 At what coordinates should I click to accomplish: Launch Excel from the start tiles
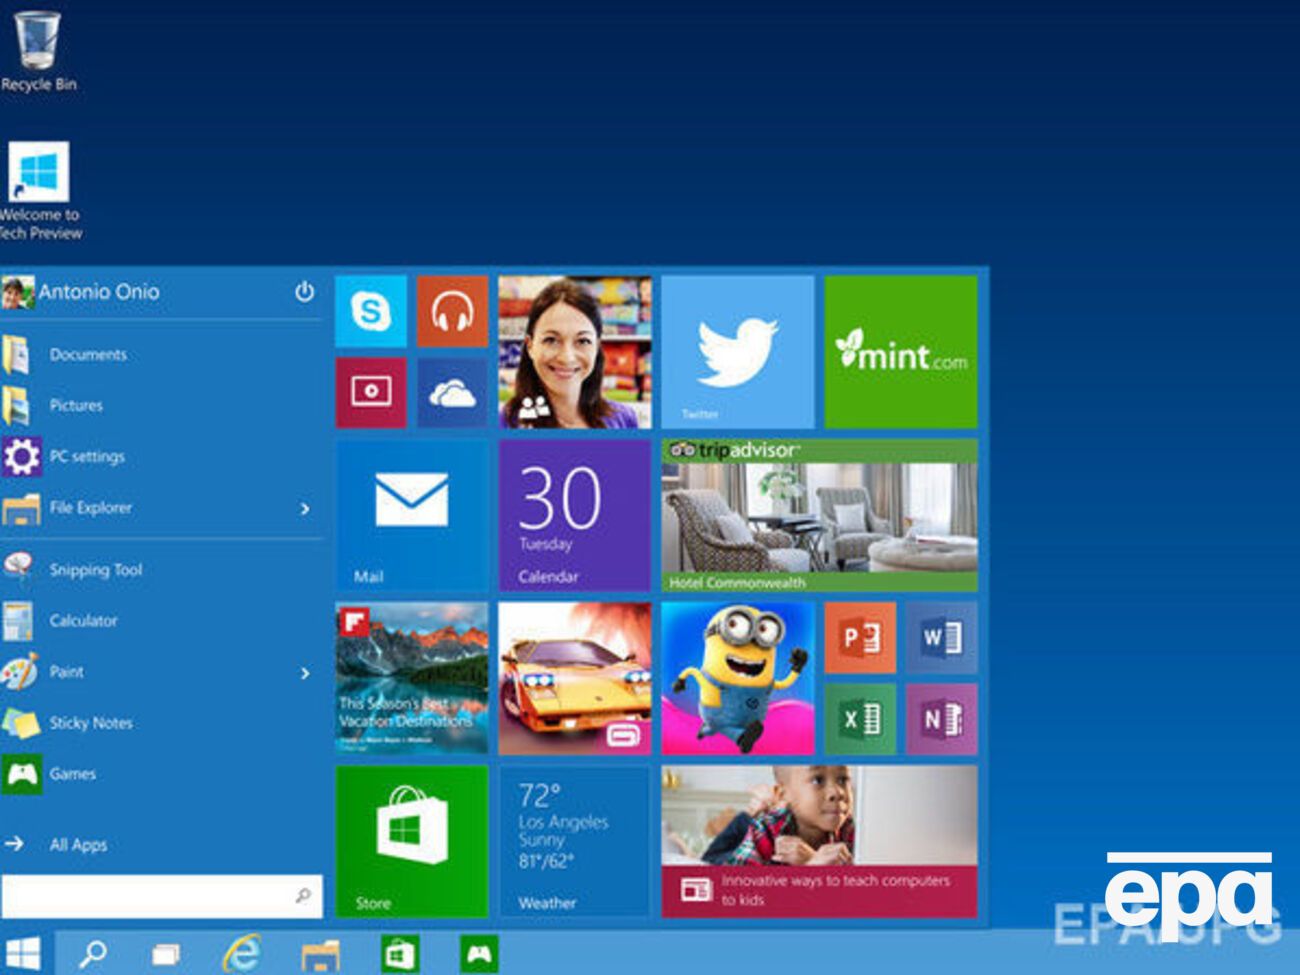coord(860,719)
